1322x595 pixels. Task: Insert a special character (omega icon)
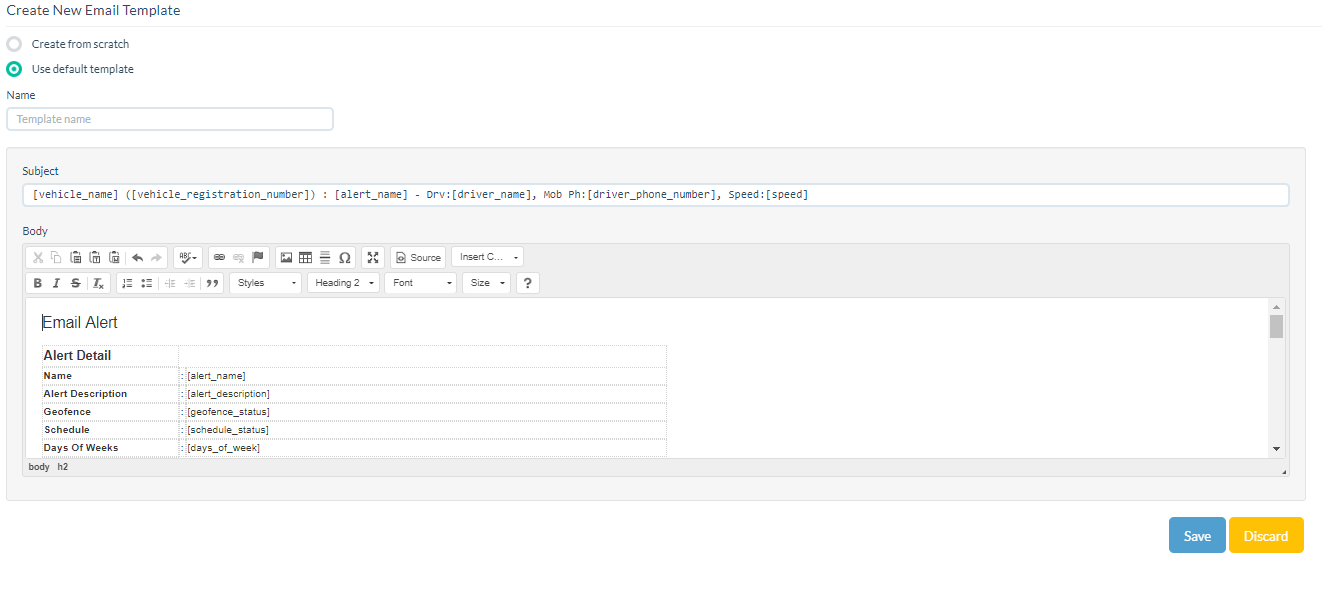tap(345, 257)
